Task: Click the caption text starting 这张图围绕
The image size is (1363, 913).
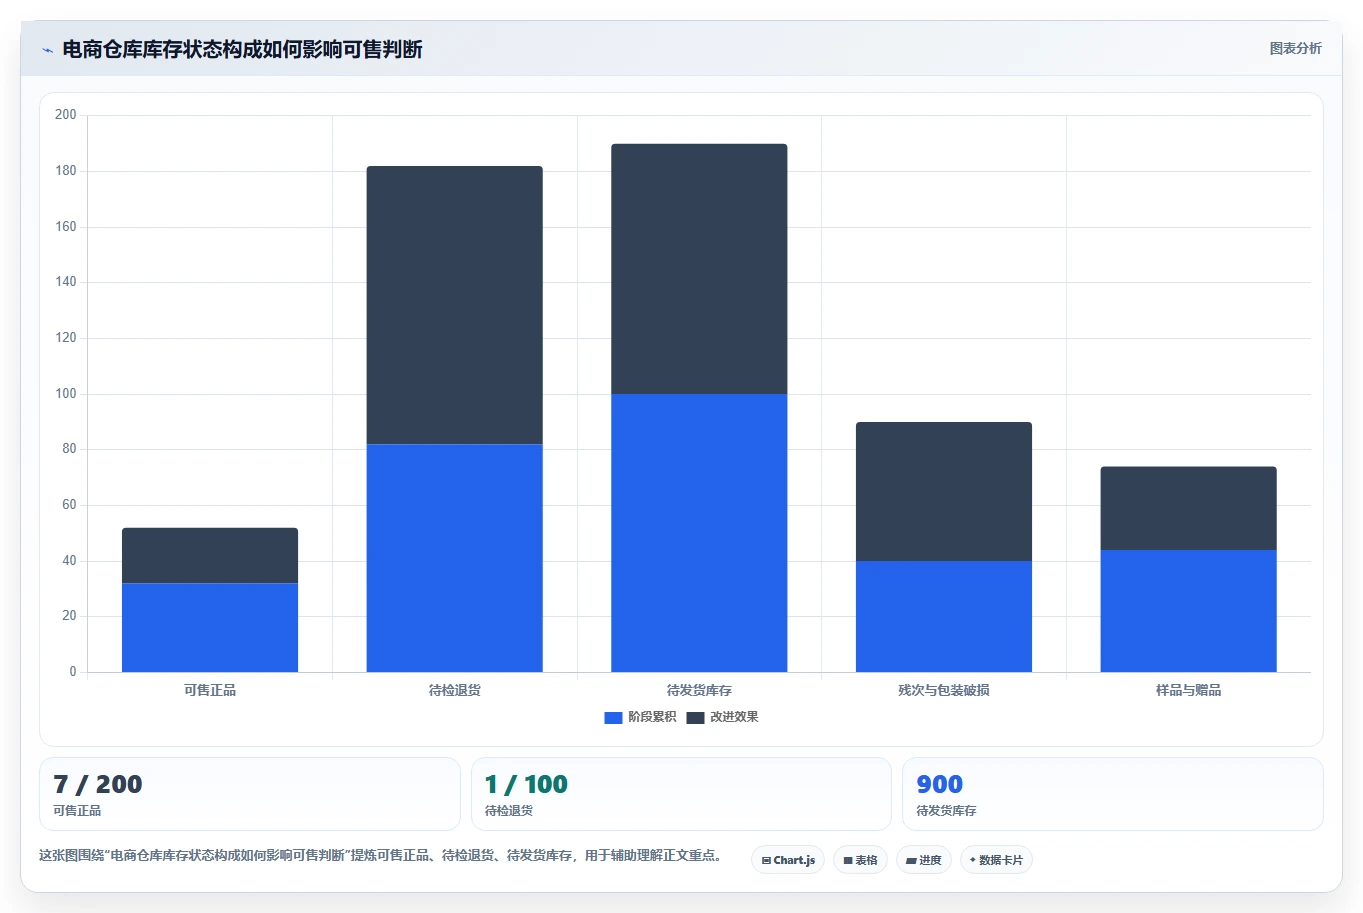Action: point(381,855)
